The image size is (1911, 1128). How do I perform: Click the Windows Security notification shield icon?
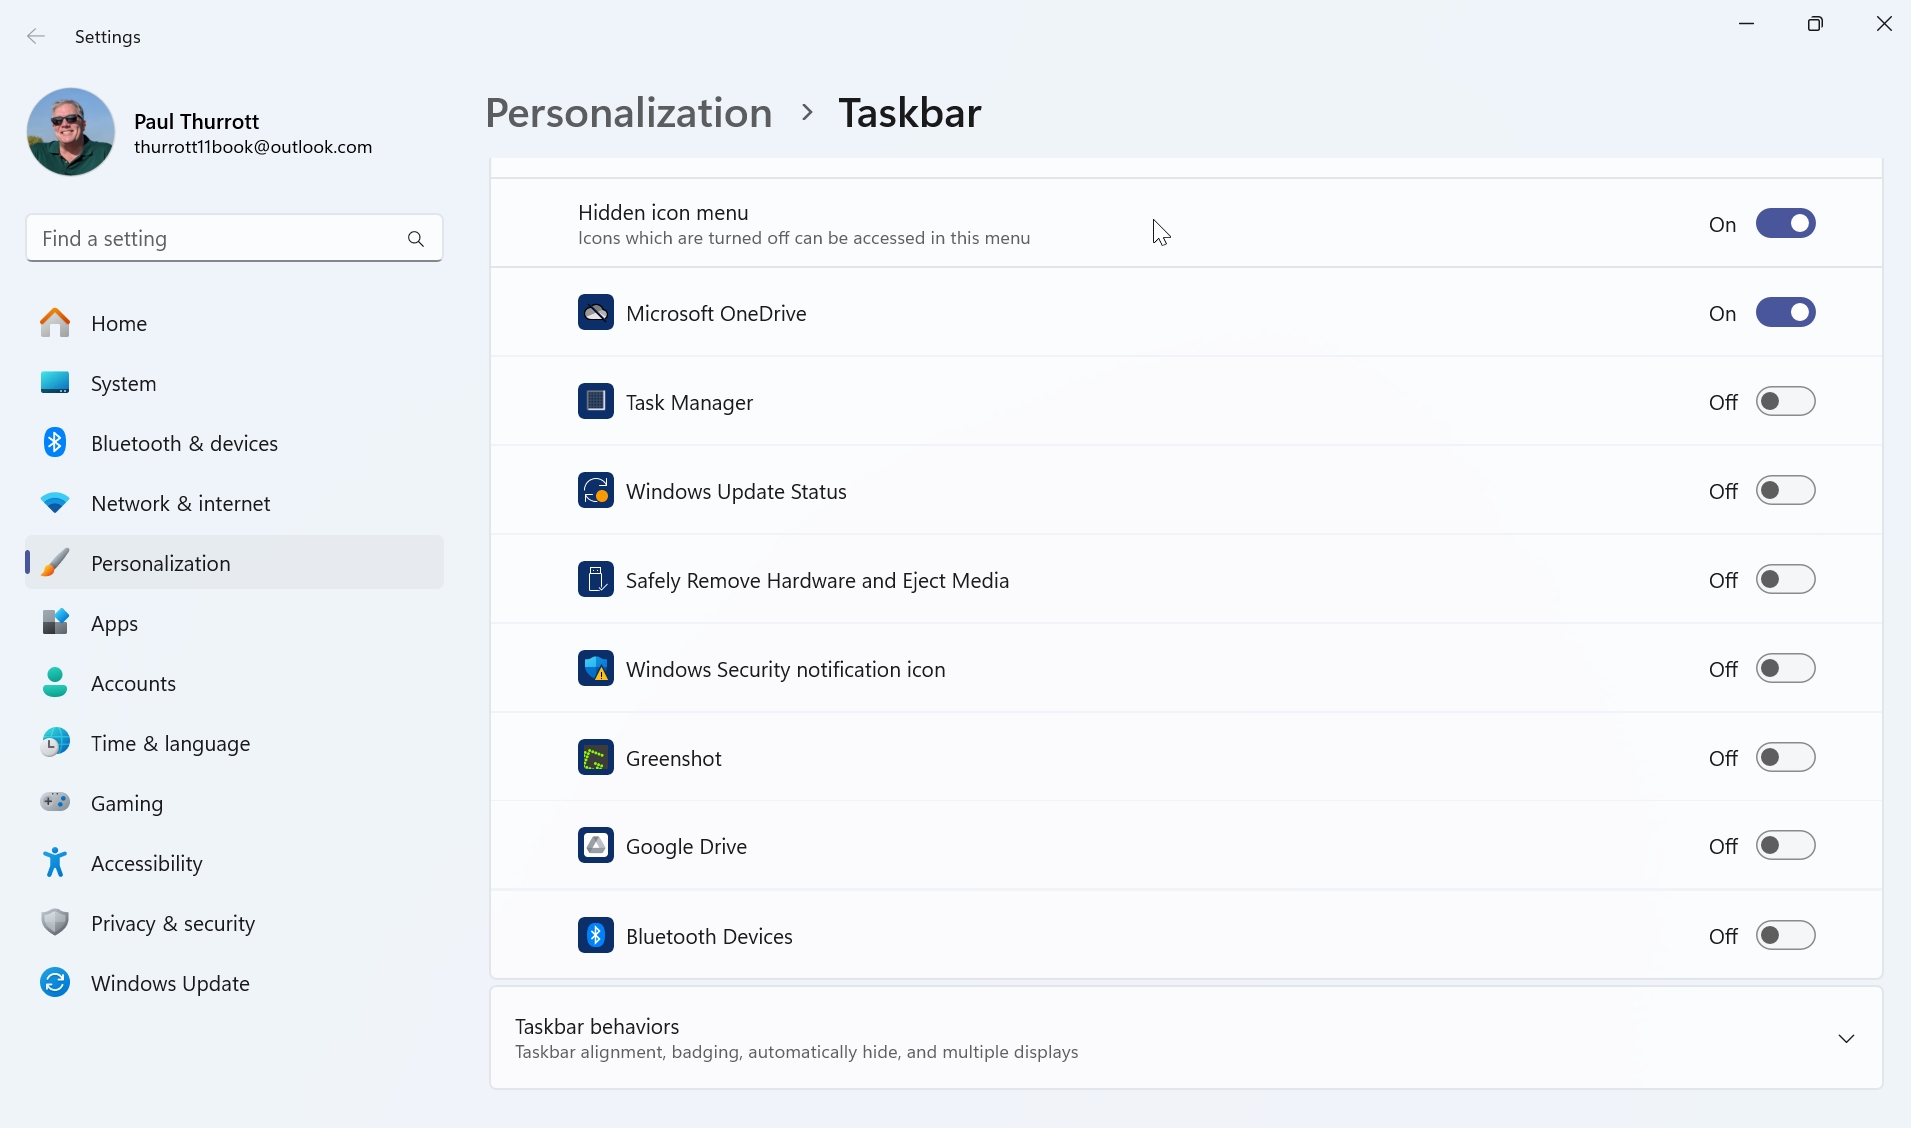click(595, 669)
